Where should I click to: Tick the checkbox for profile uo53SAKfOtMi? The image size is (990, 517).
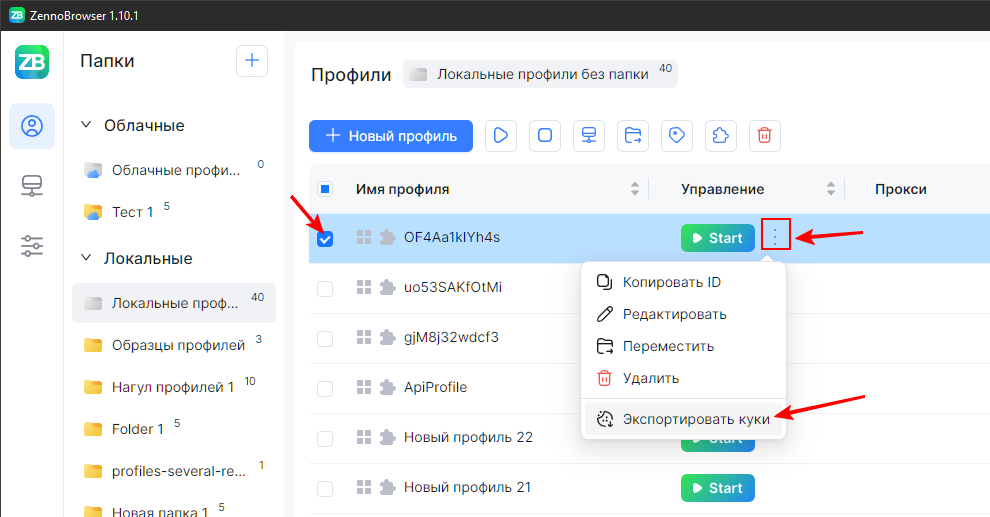325,289
